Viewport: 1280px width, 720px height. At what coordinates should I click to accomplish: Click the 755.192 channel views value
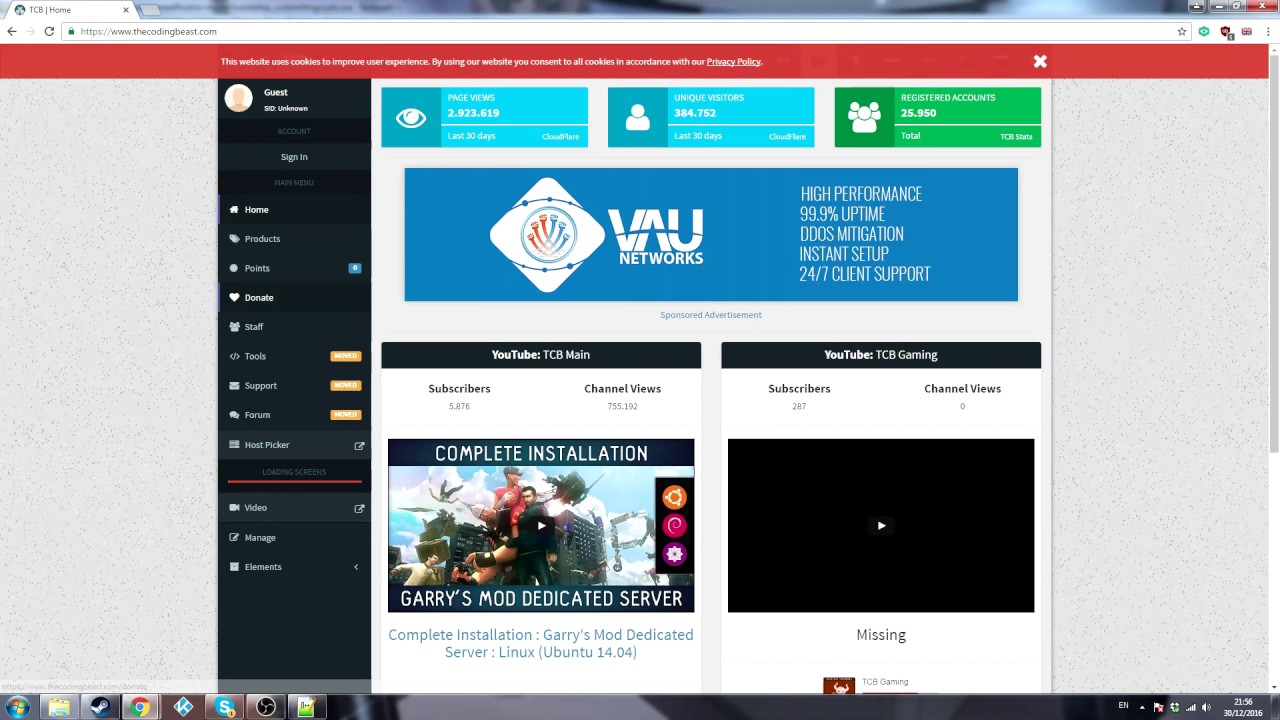[x=622, y=407]
